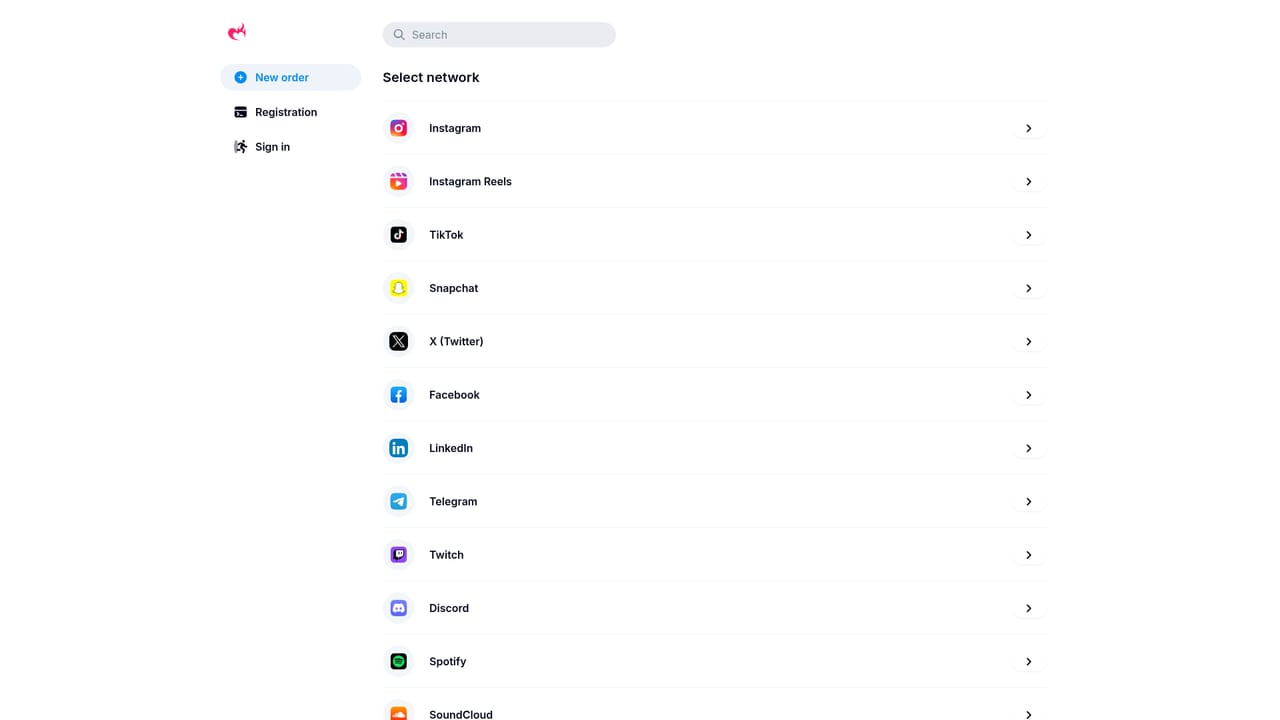Click the TikTok logo icon

398,235
